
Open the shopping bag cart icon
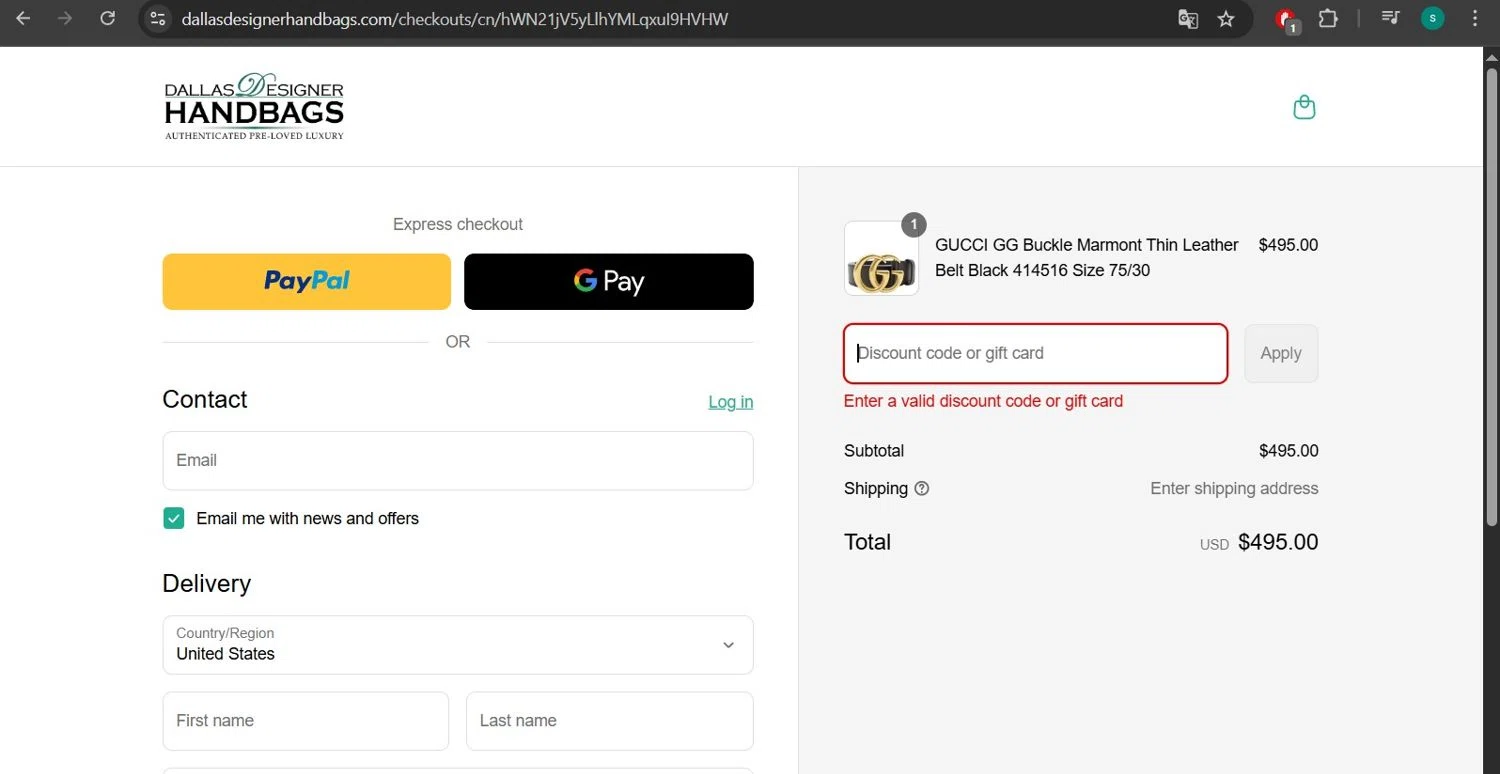[1304, 107]
